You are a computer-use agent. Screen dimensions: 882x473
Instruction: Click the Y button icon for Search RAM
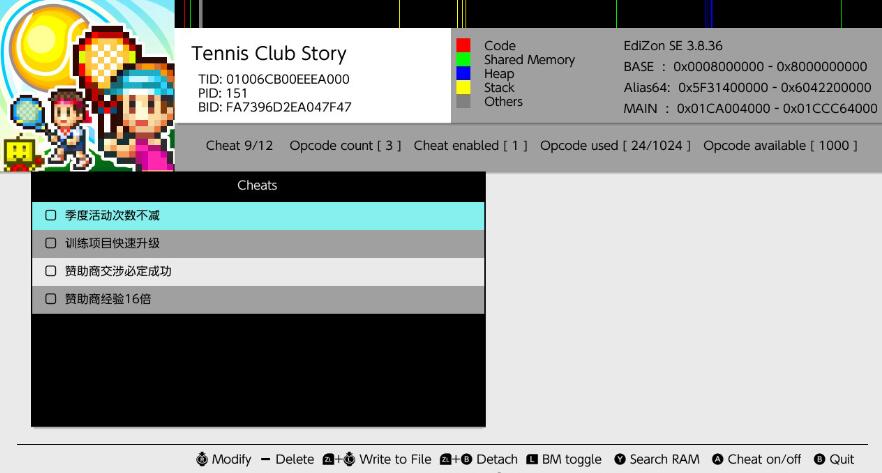tap(620, 459)
